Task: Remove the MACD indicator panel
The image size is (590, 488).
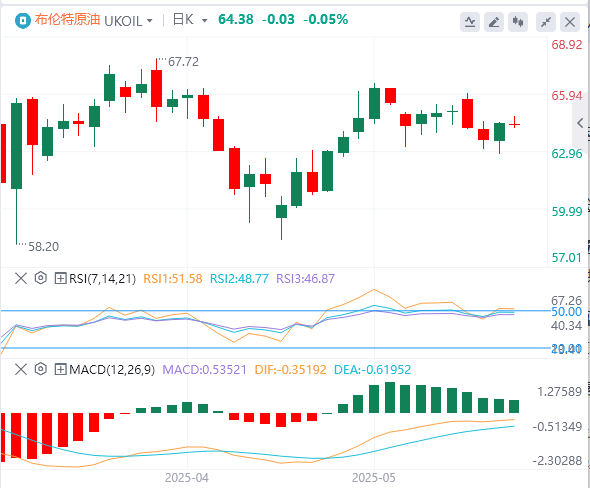Action: coord(21,369)
